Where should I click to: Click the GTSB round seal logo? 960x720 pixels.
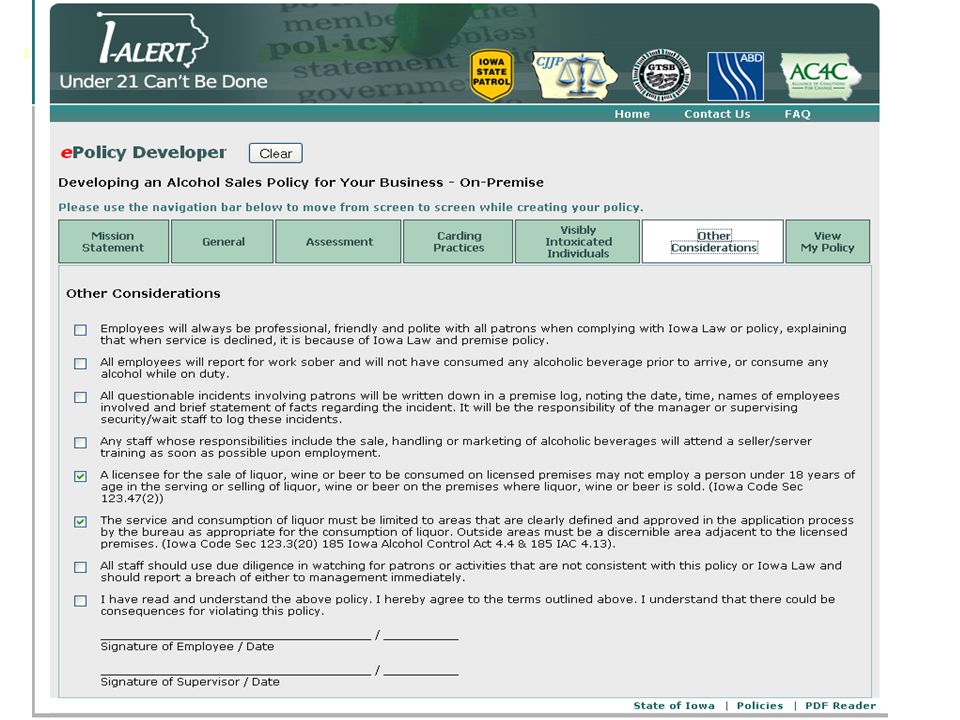tap(661, 76)
